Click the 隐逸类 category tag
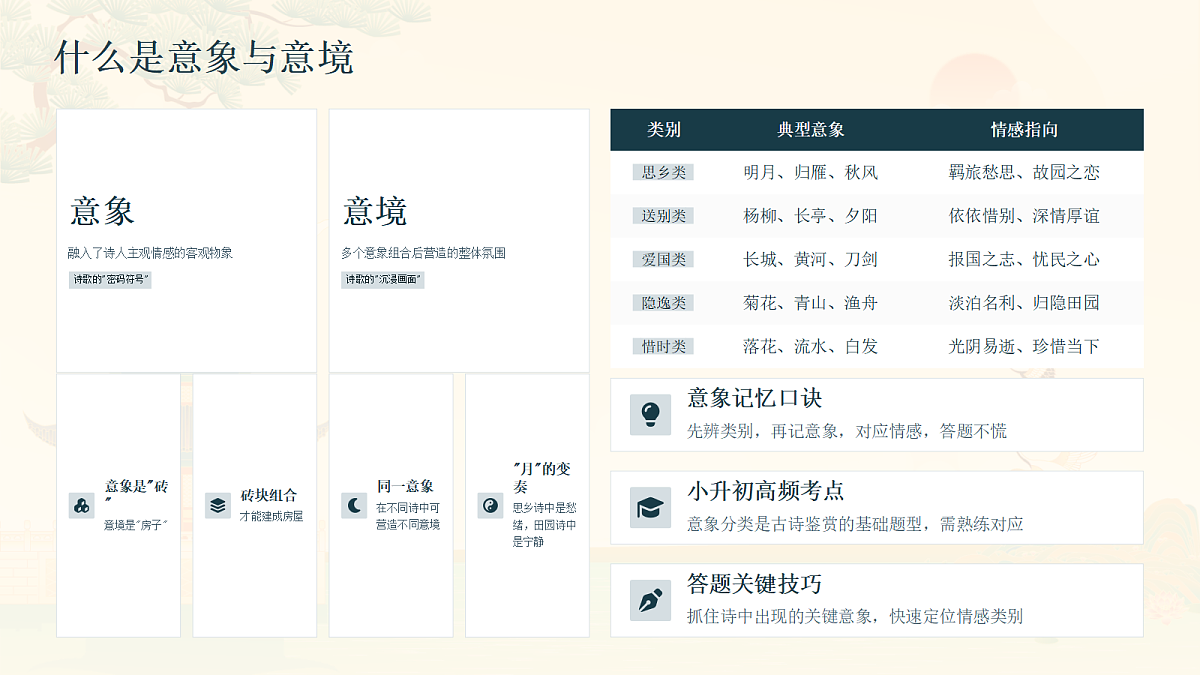Screen dimensions: 1200x675 click(x=664, y=303)
